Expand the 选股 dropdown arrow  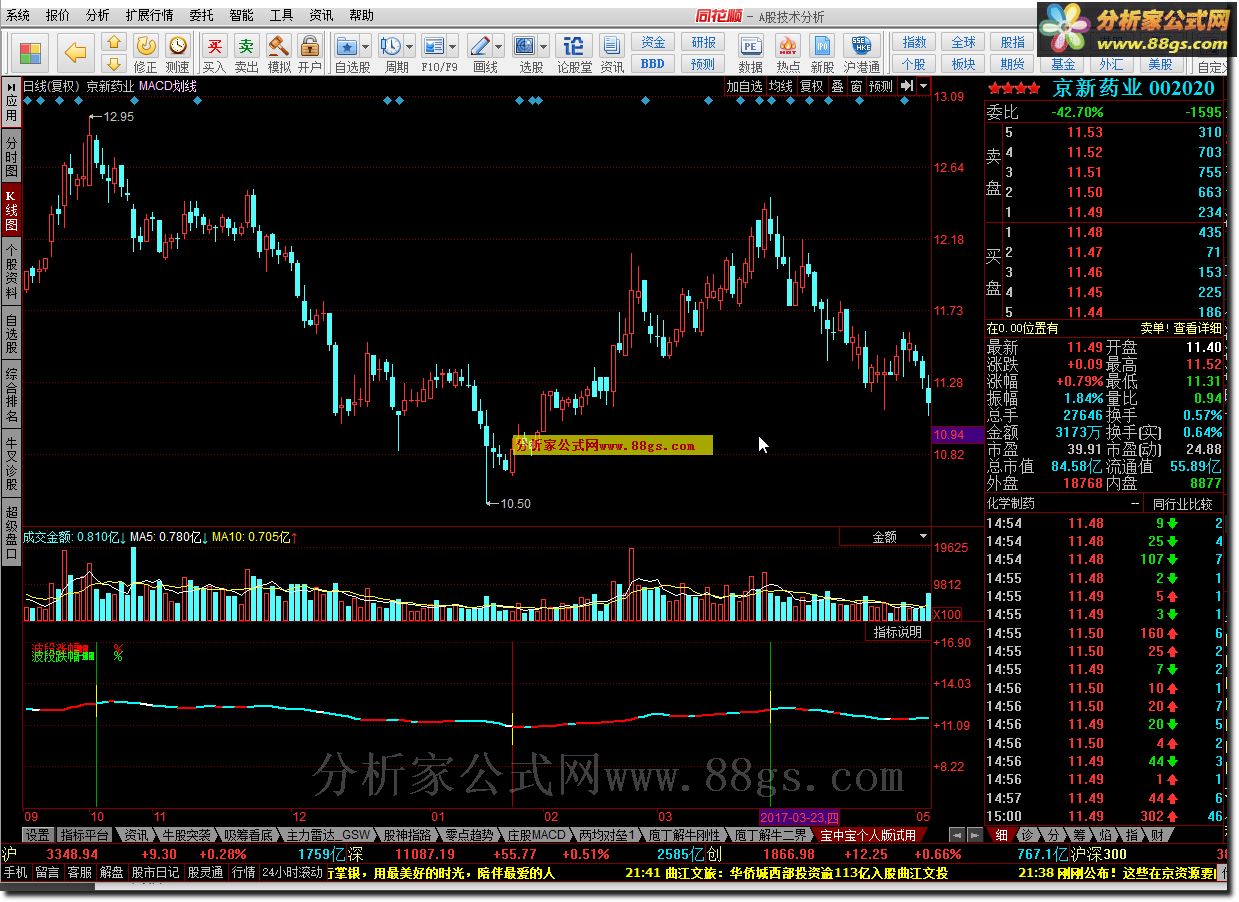point(544,46)
